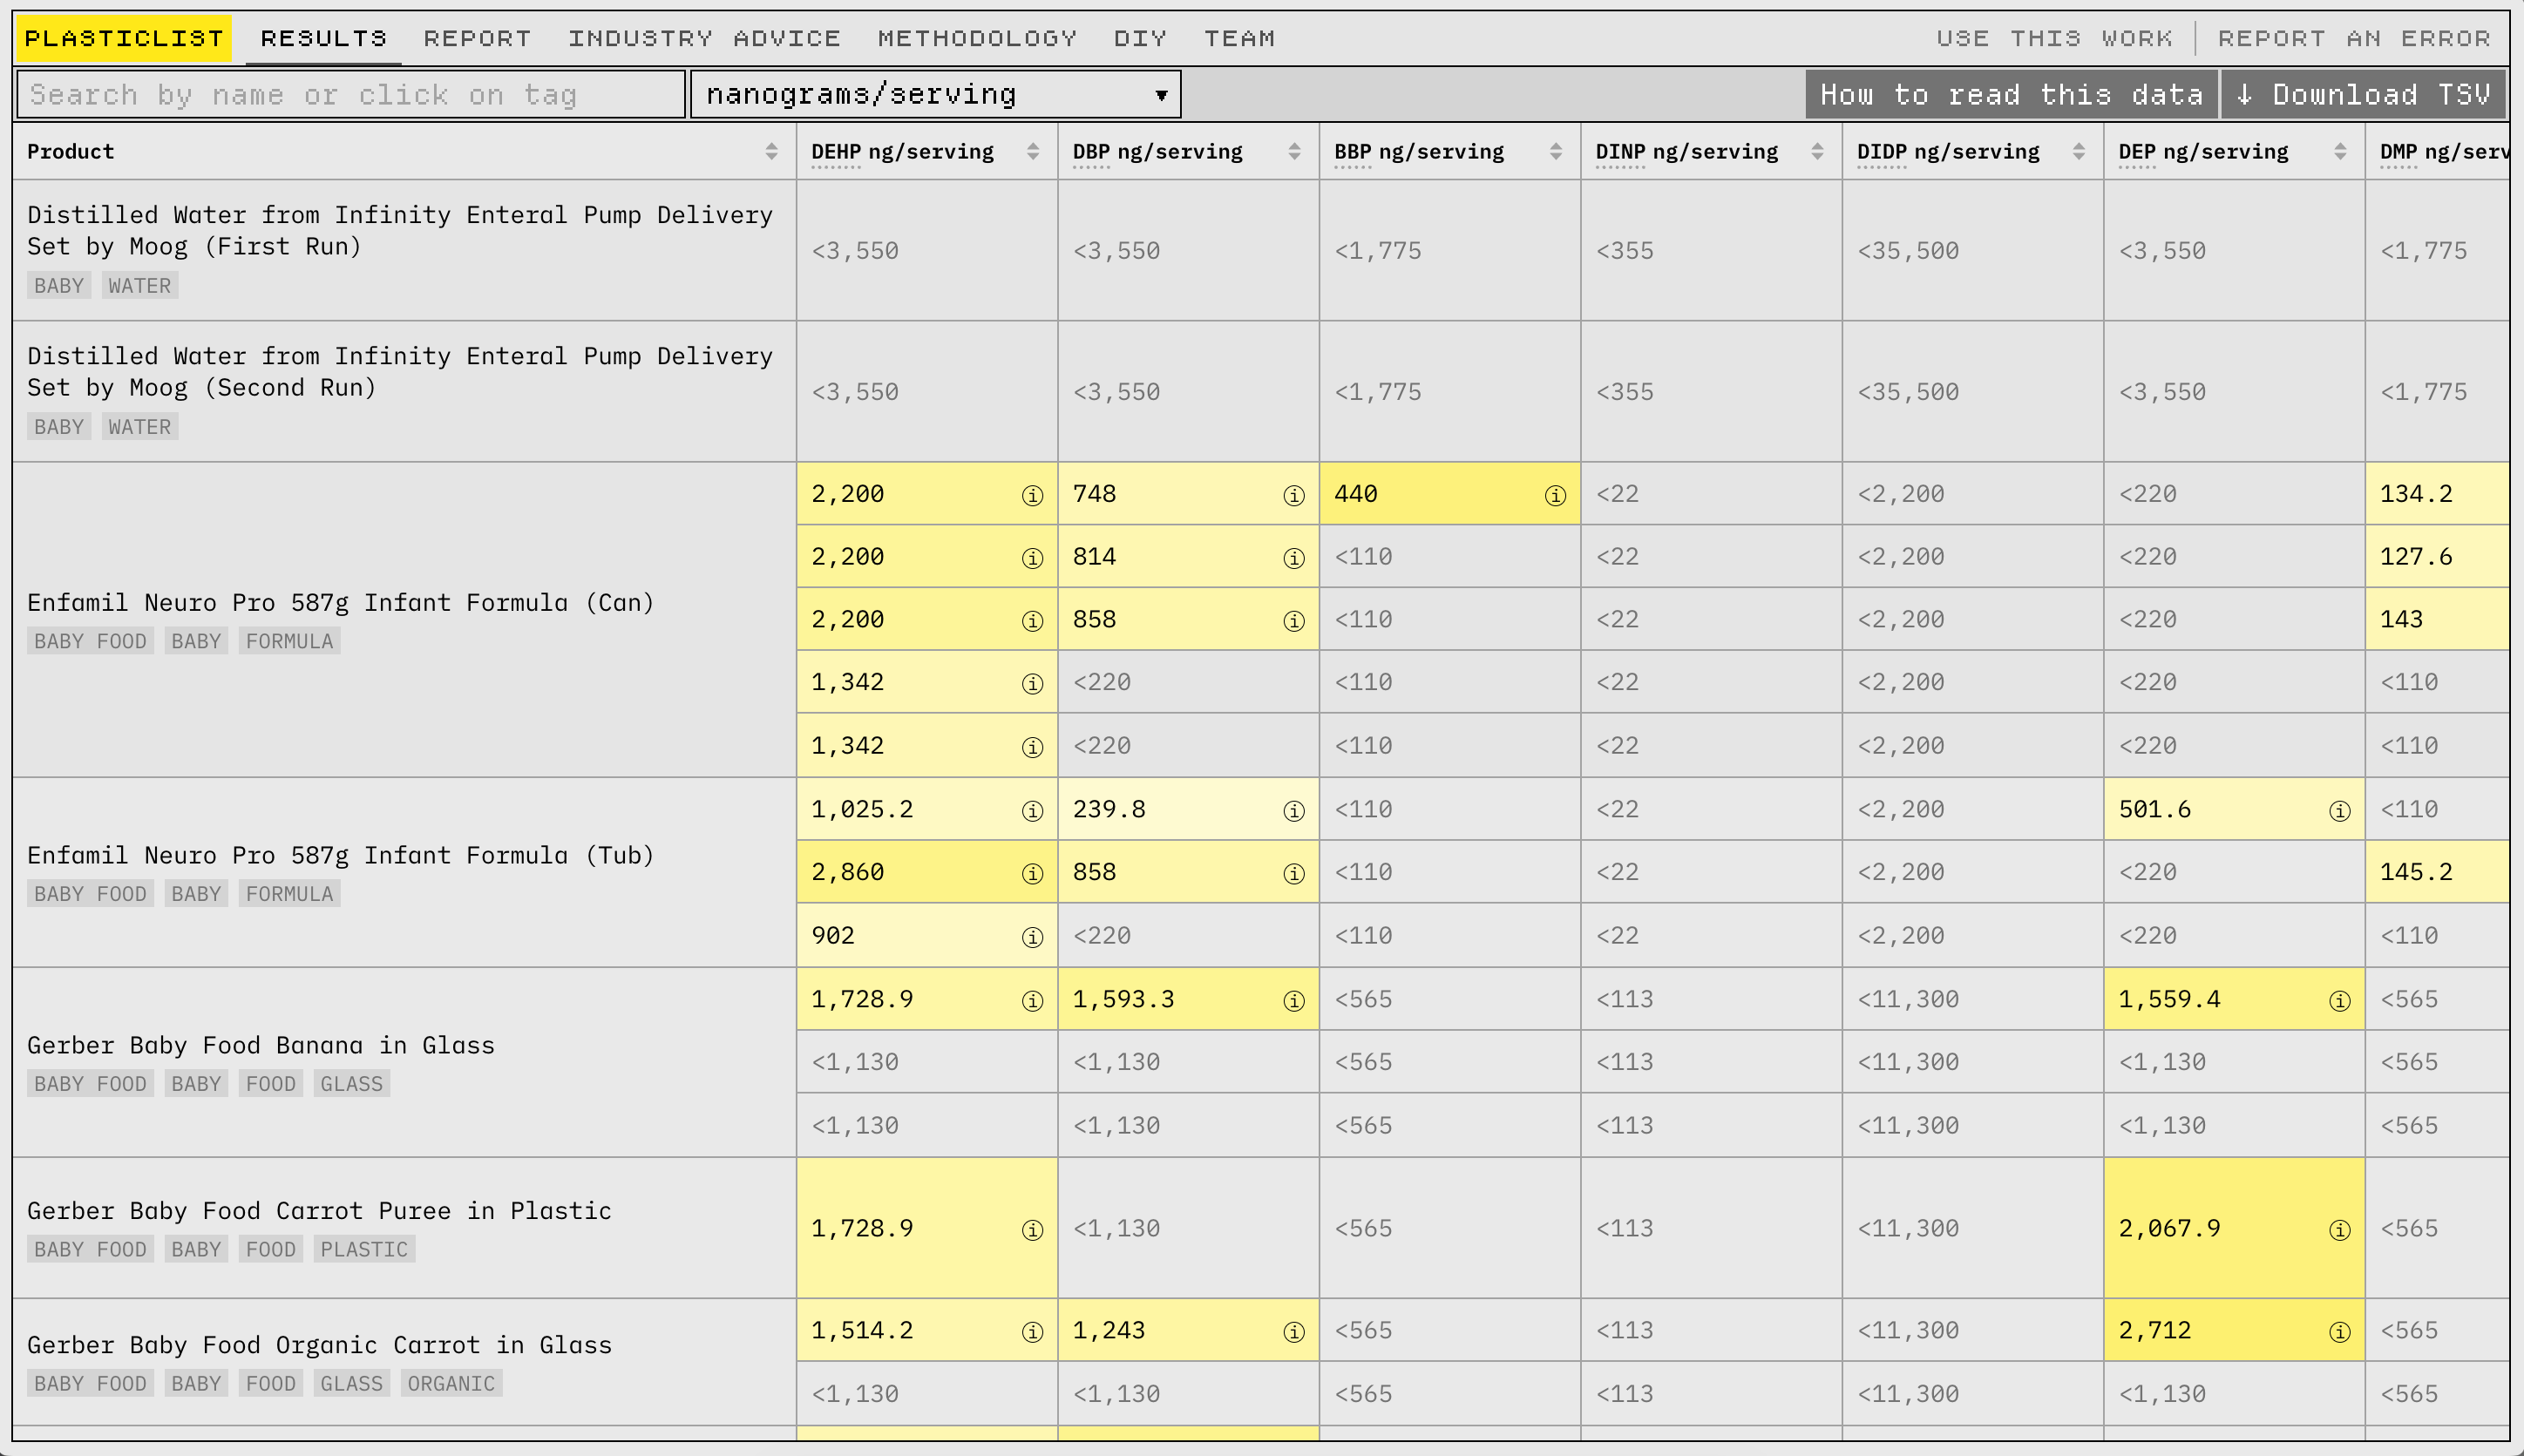The image size is (2524, 1456).
Task: Click info icon next to BBP value 440
Action: coord(1555,495)
